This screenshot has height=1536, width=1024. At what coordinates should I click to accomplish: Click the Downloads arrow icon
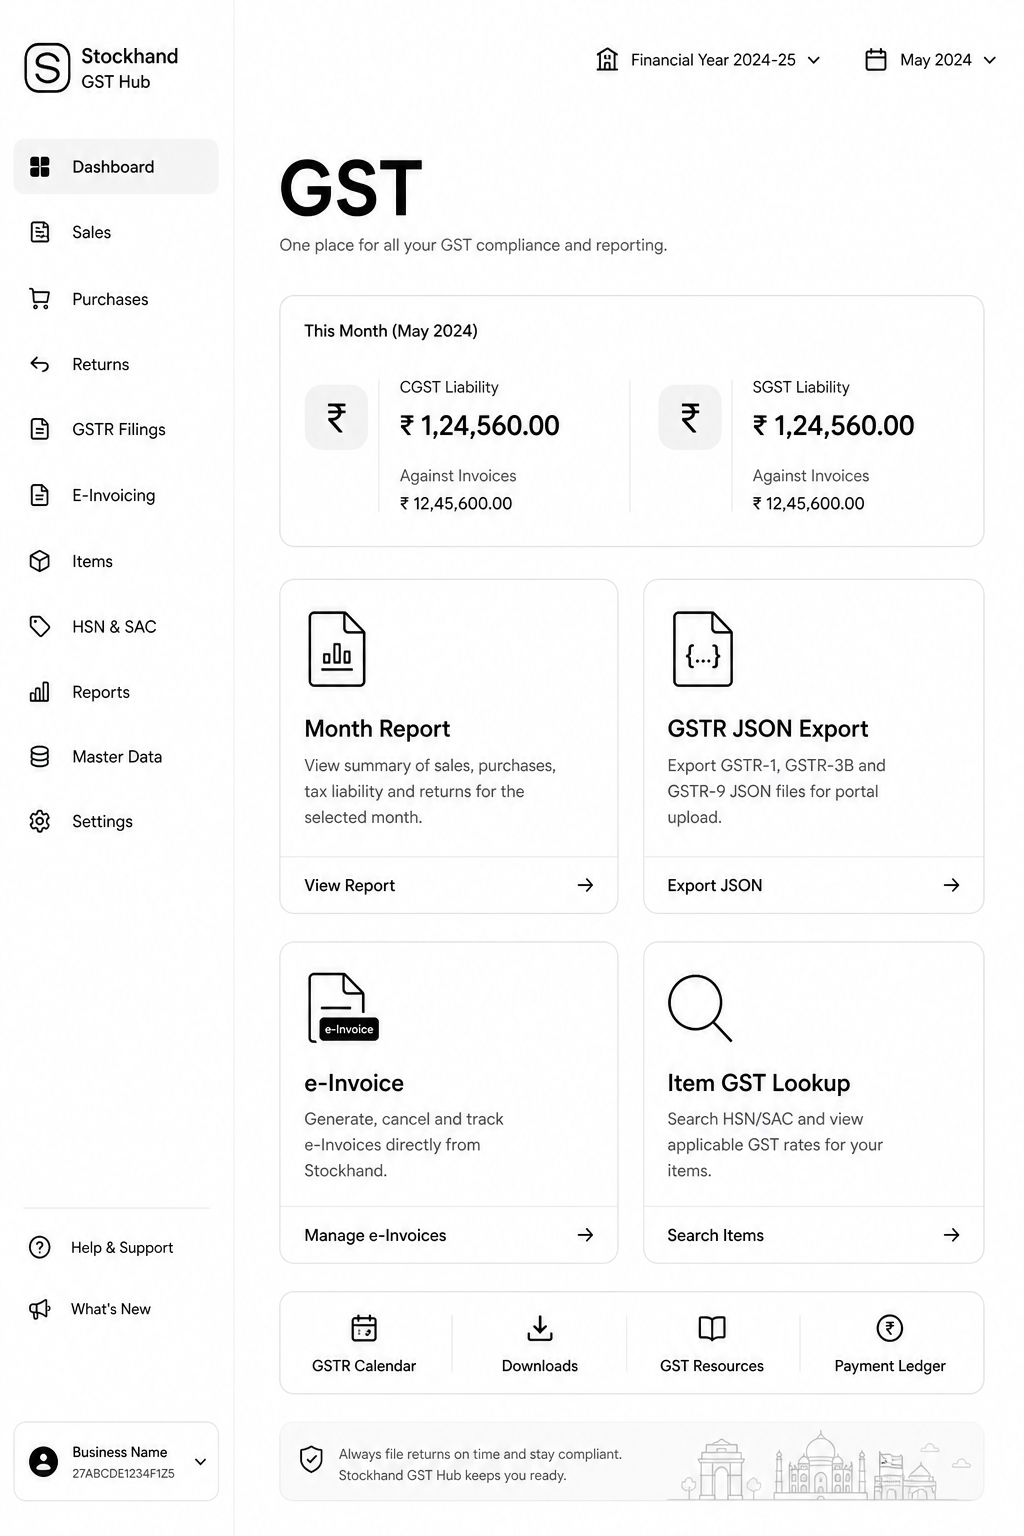point(540,1328)
